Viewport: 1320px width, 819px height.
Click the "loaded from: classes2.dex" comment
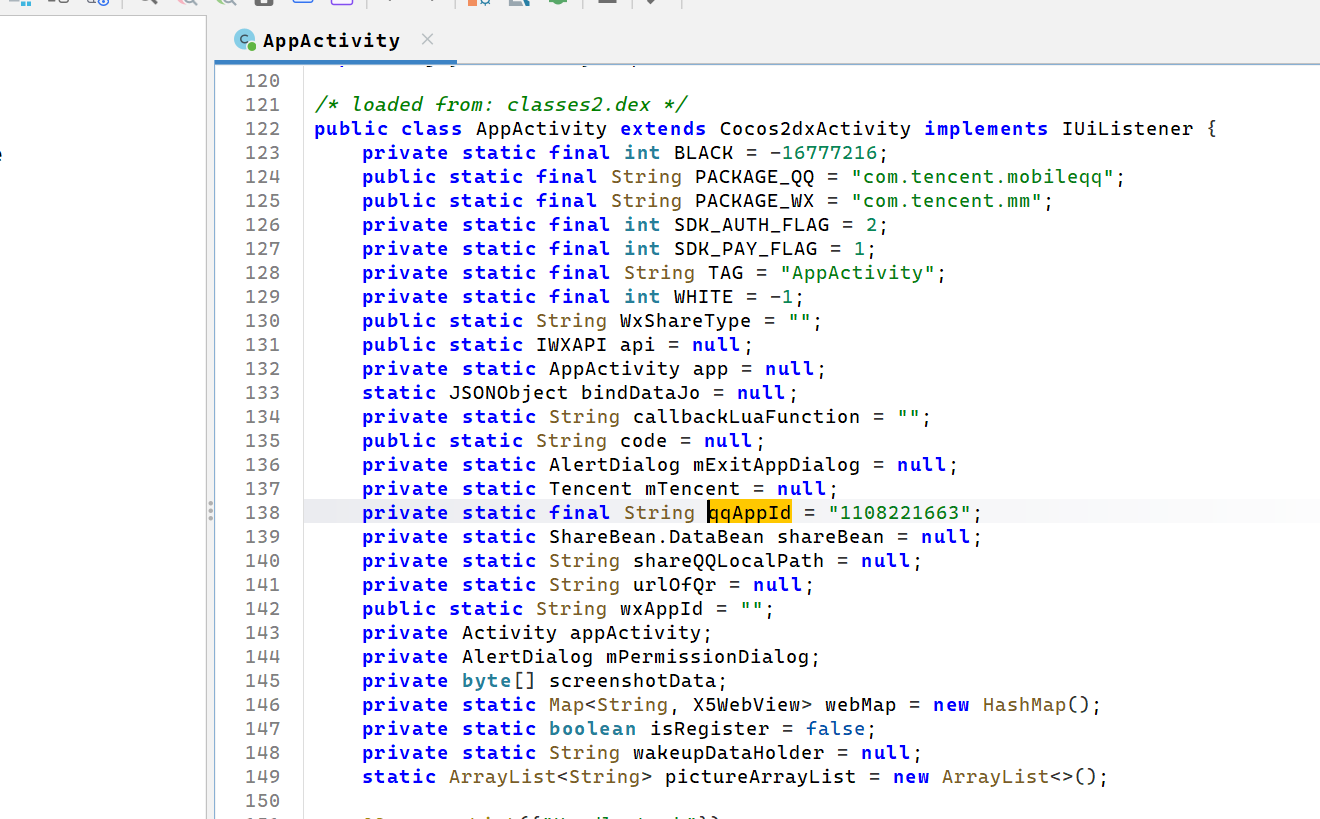pyautogui.click(x=501, y=105)
